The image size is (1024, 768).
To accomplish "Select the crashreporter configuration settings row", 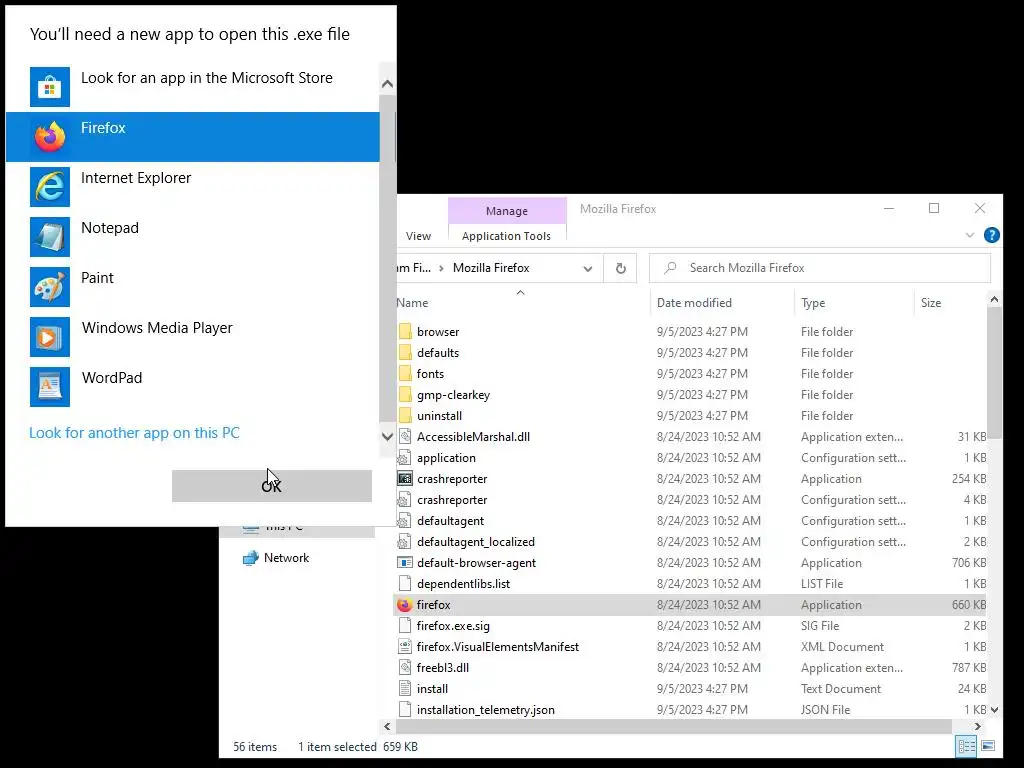I will pyautogui.click(x=691, y=500).
